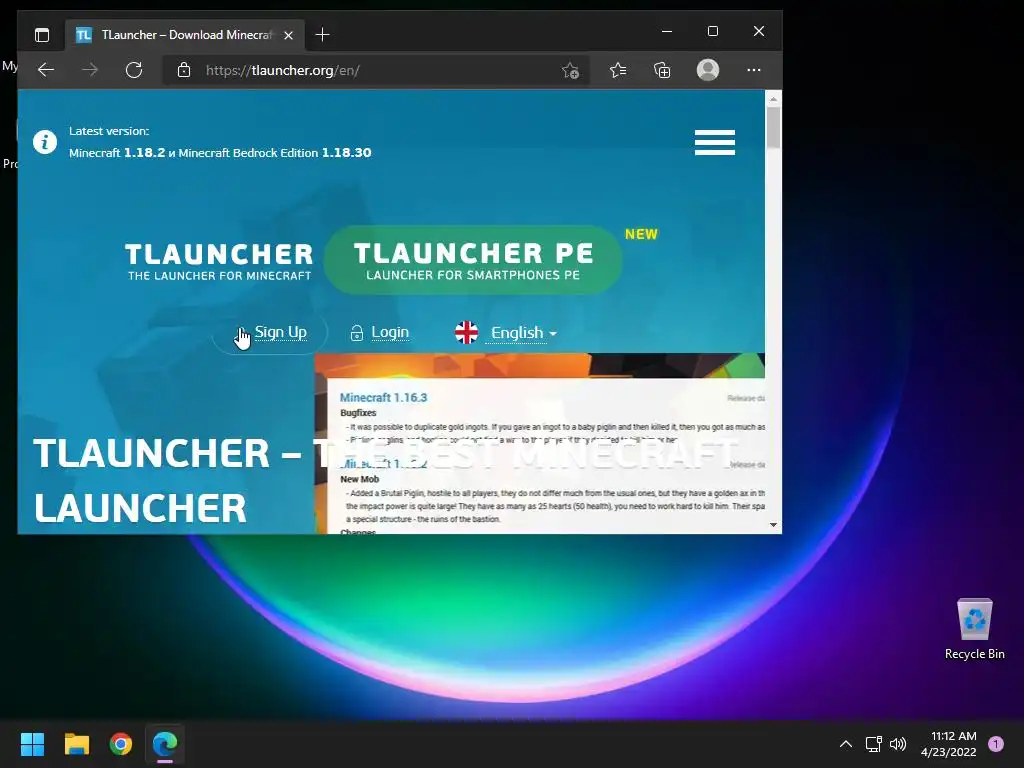
Task: Expand the English language dropdown
Action: [523, 333]
